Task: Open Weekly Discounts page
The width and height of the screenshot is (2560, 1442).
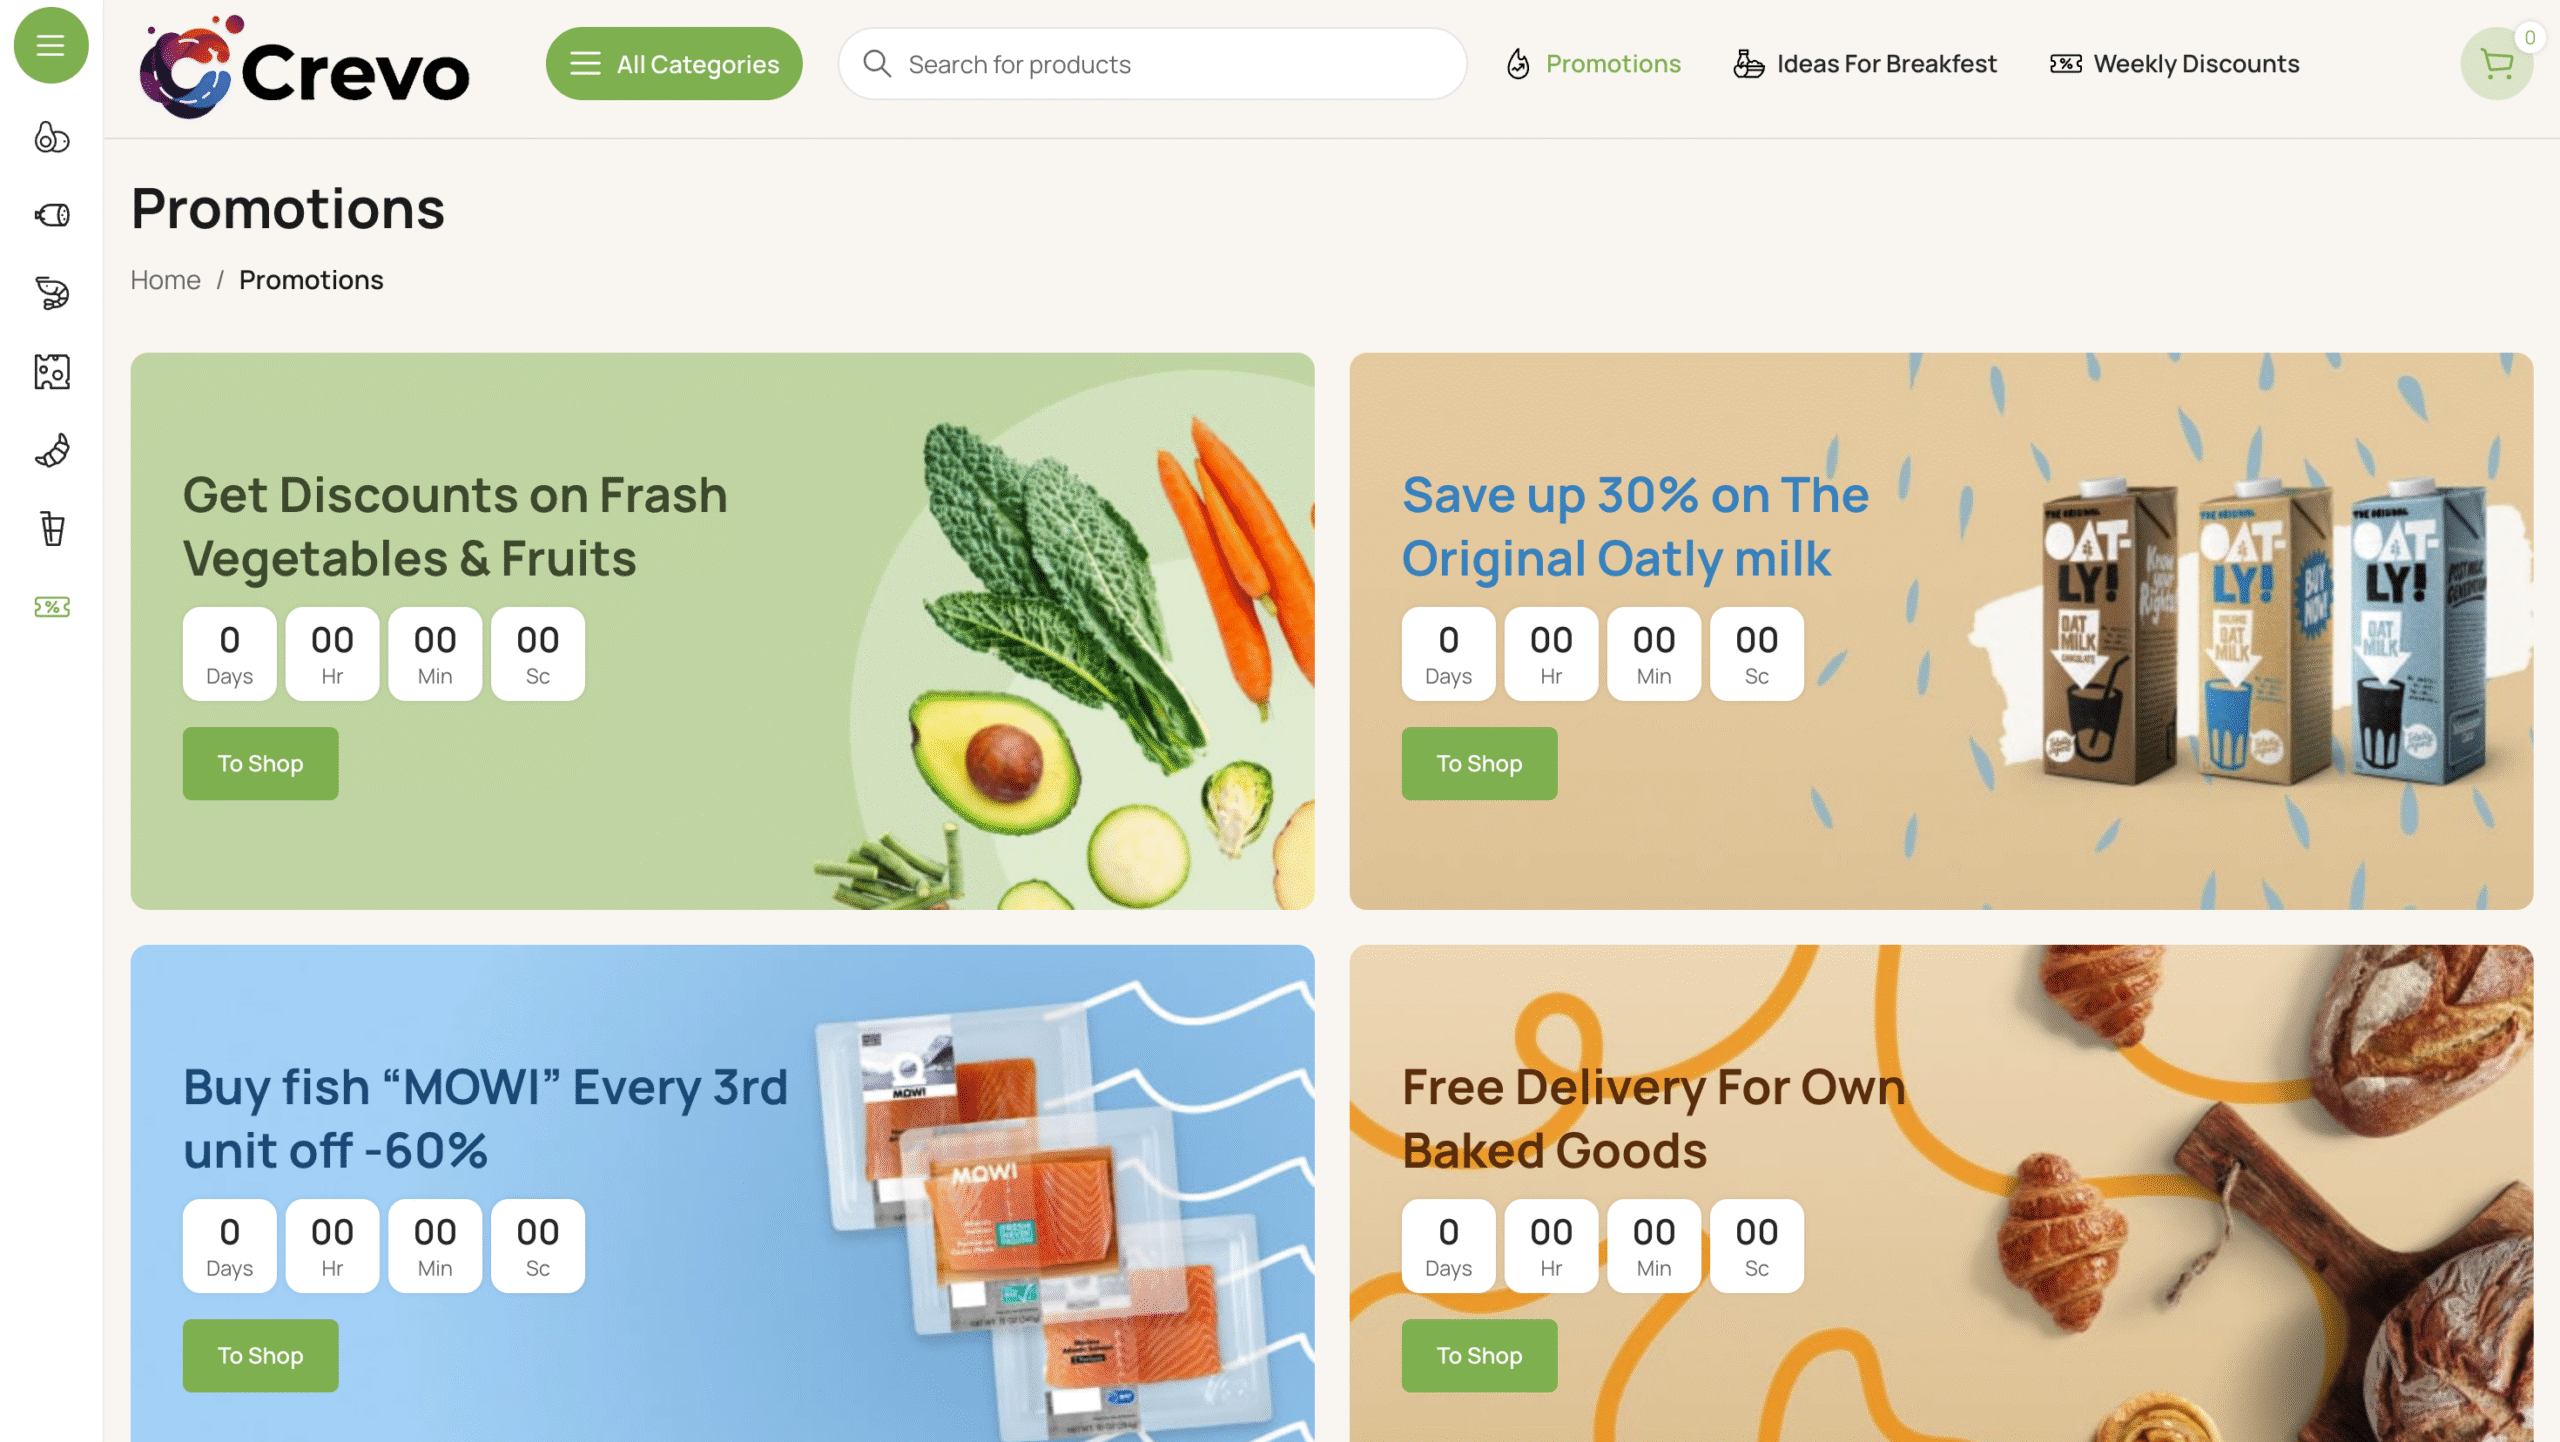Action: 2174,64
